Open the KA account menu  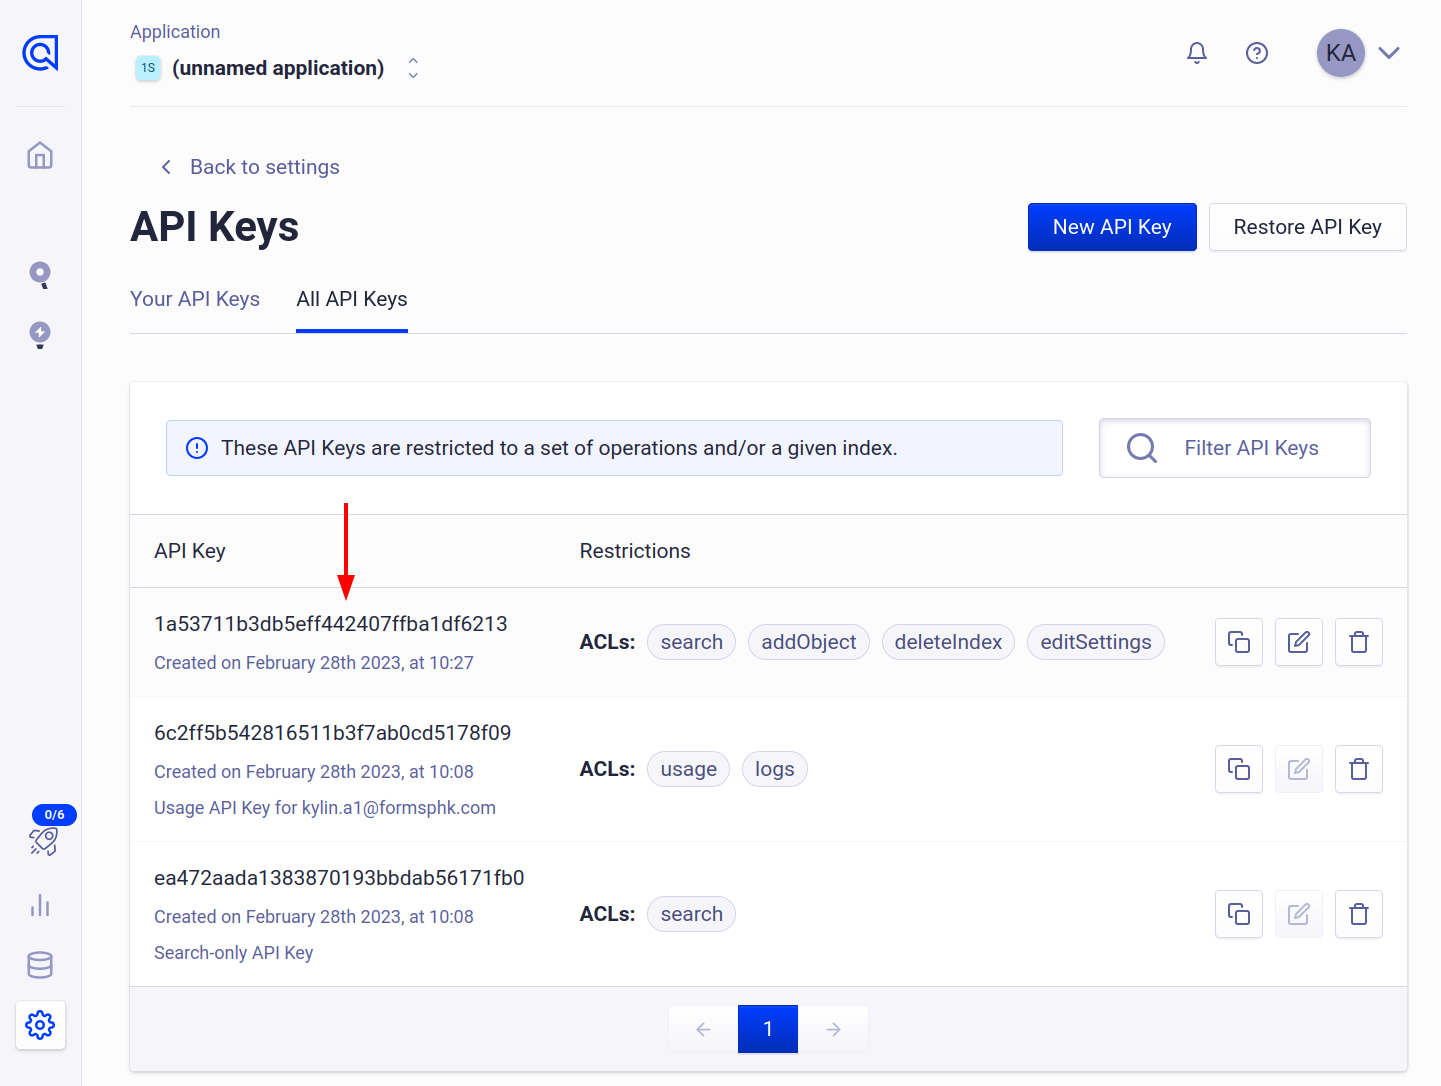tap(1341, 53)
